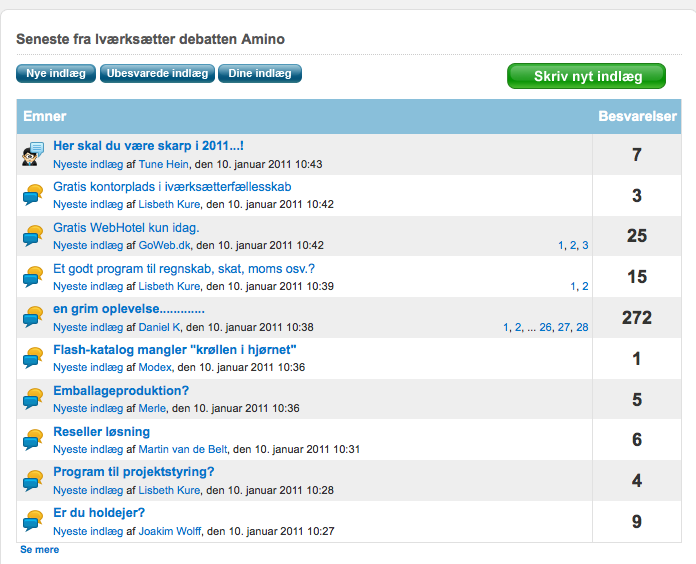Go to page 2 of 'Et godt program' topic

(585, 286)
